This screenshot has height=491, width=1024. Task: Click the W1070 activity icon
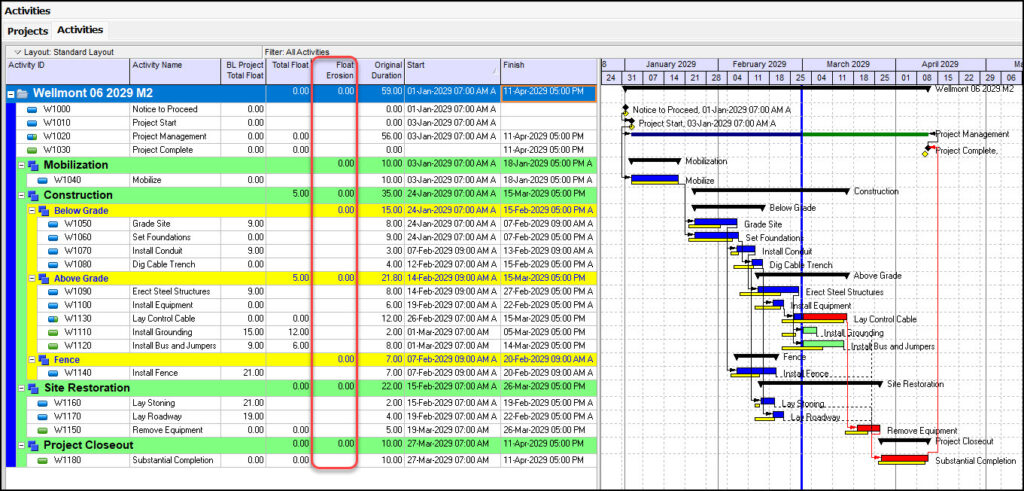[53, 251]
